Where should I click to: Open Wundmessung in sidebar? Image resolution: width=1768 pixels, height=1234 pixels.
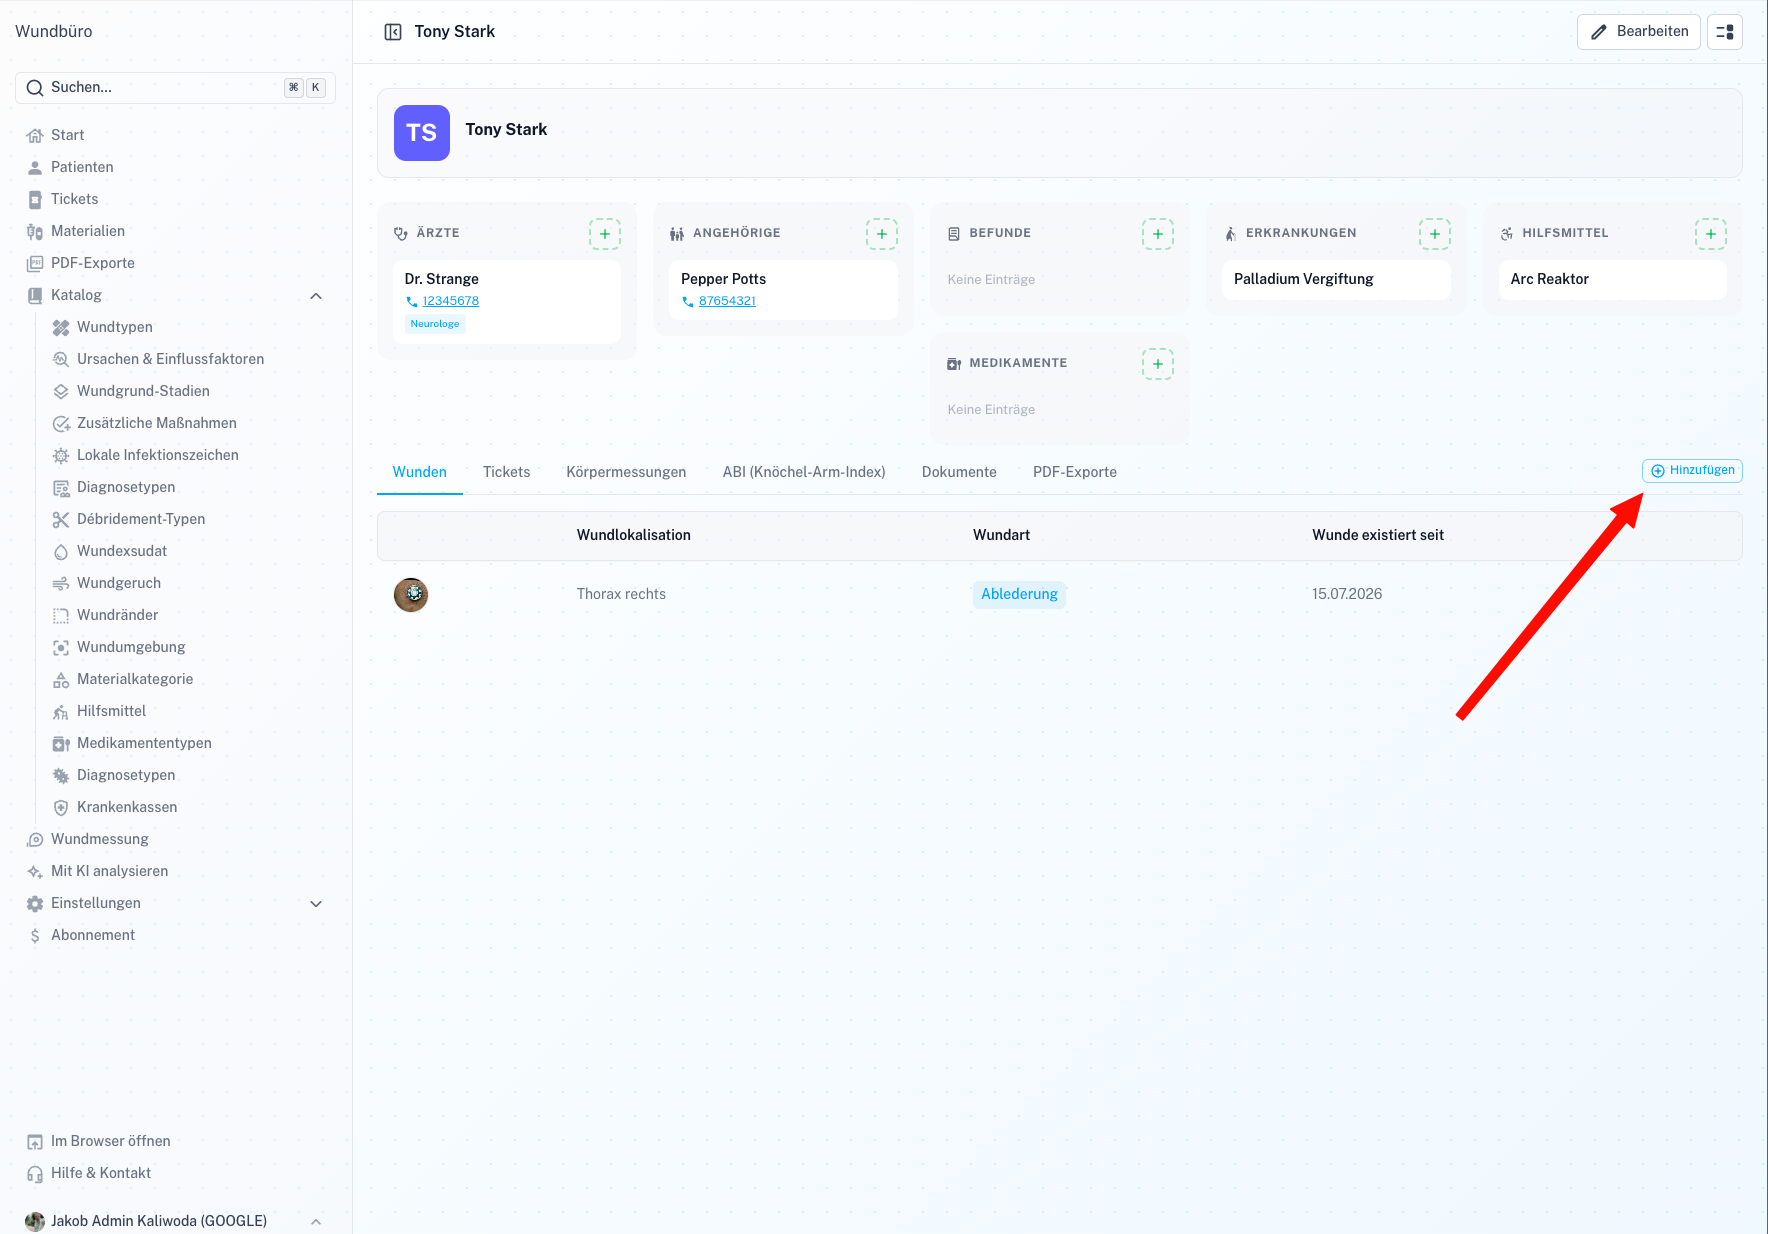pyautogui.click(x=100, y=839)
